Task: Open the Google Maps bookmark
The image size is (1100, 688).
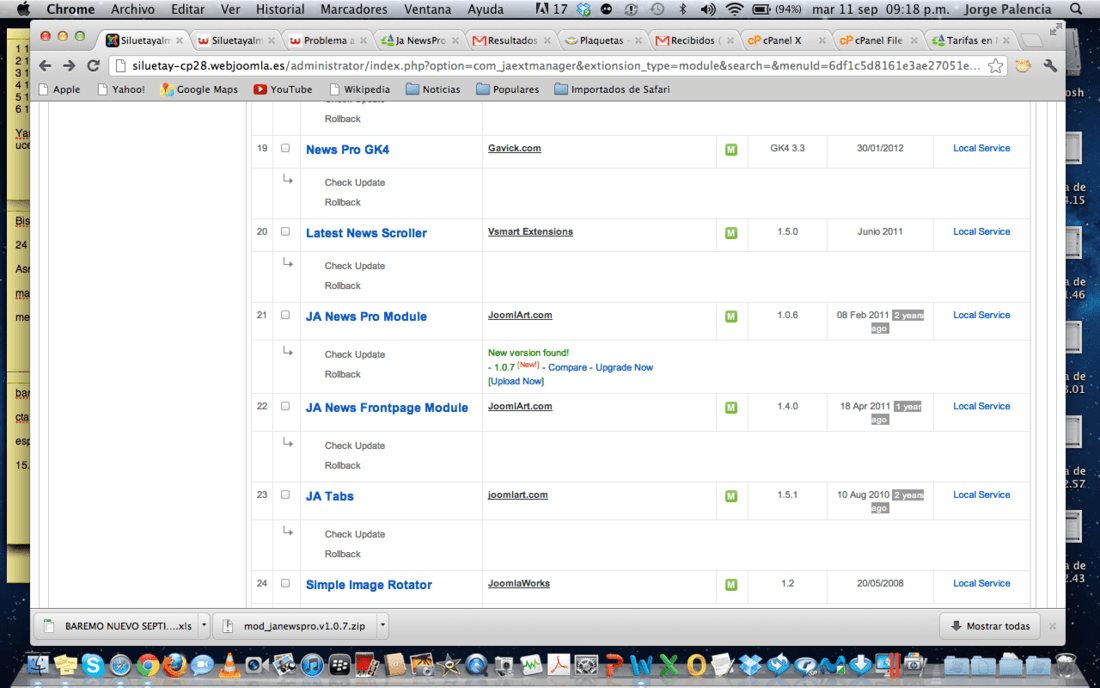Action: pyautogui.click(x=199, y=89)
